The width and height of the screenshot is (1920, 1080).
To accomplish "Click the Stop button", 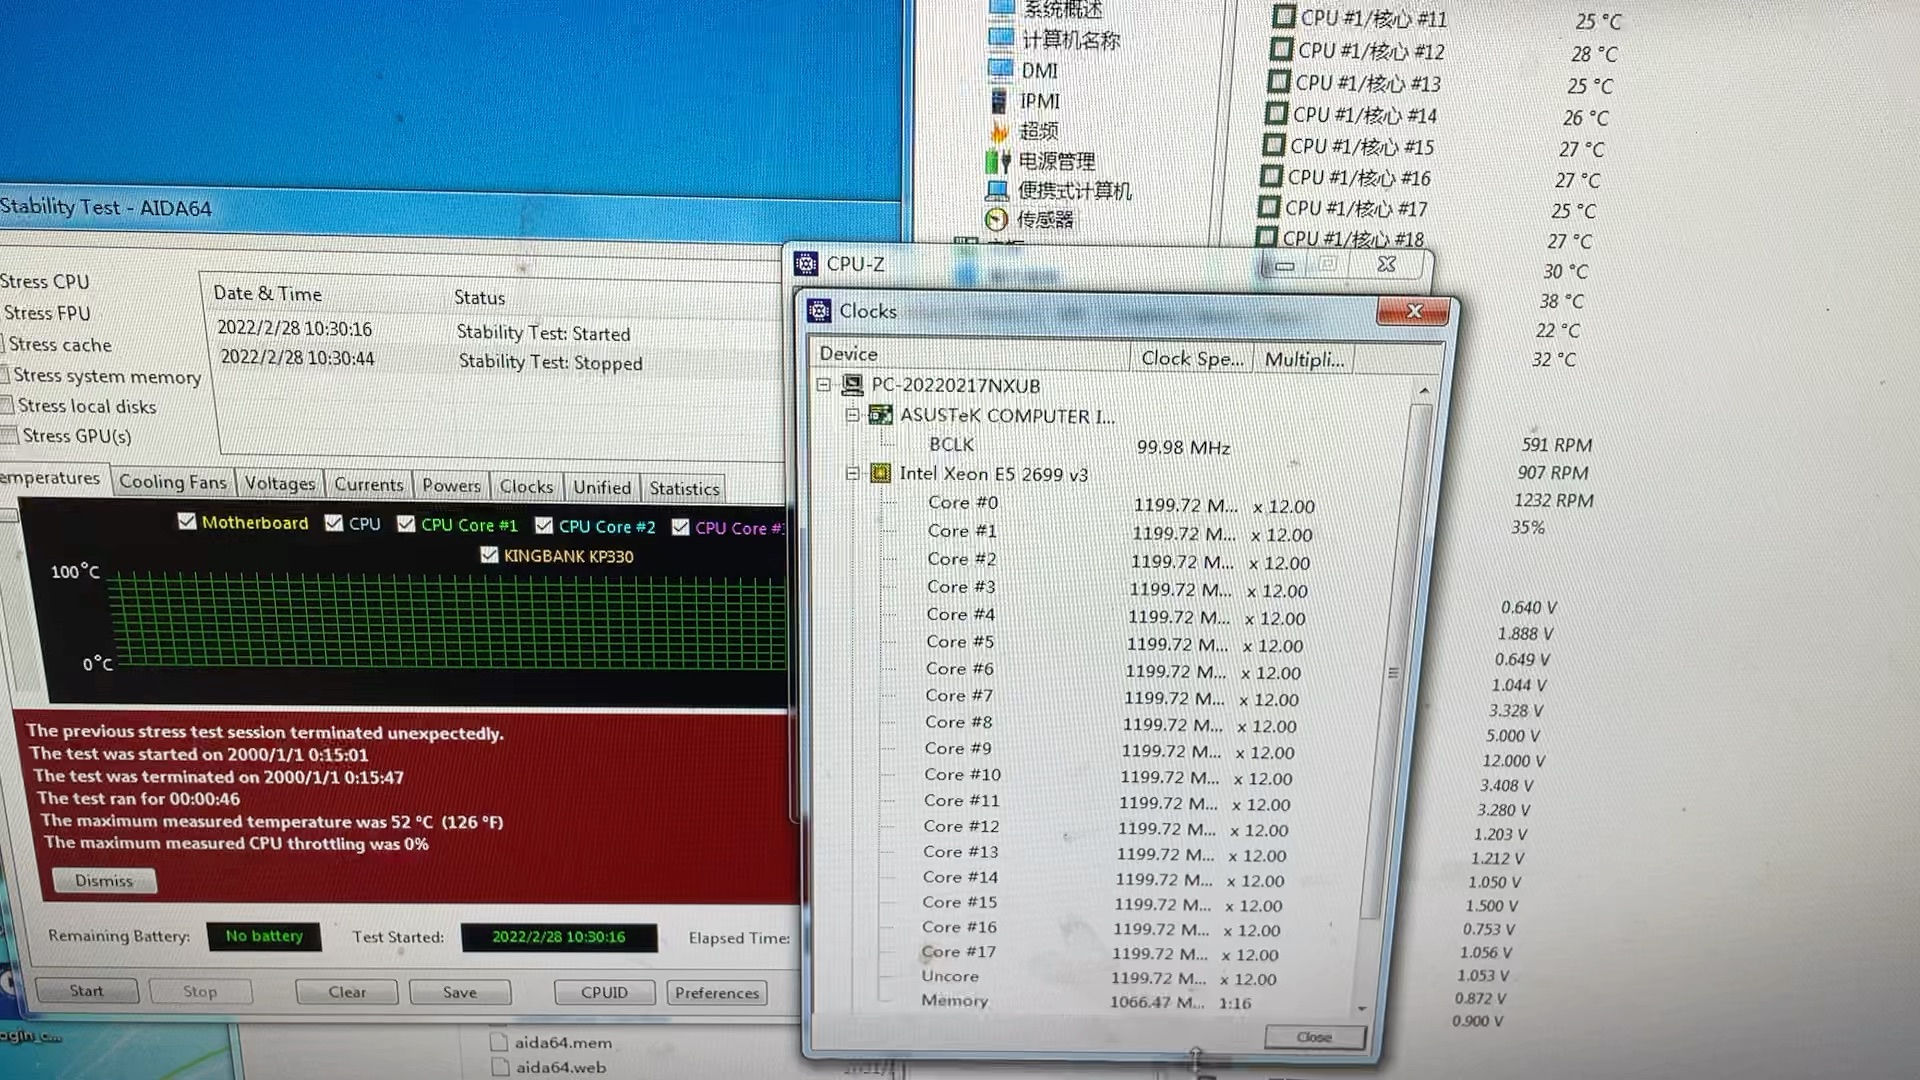I will click(200, 991).
